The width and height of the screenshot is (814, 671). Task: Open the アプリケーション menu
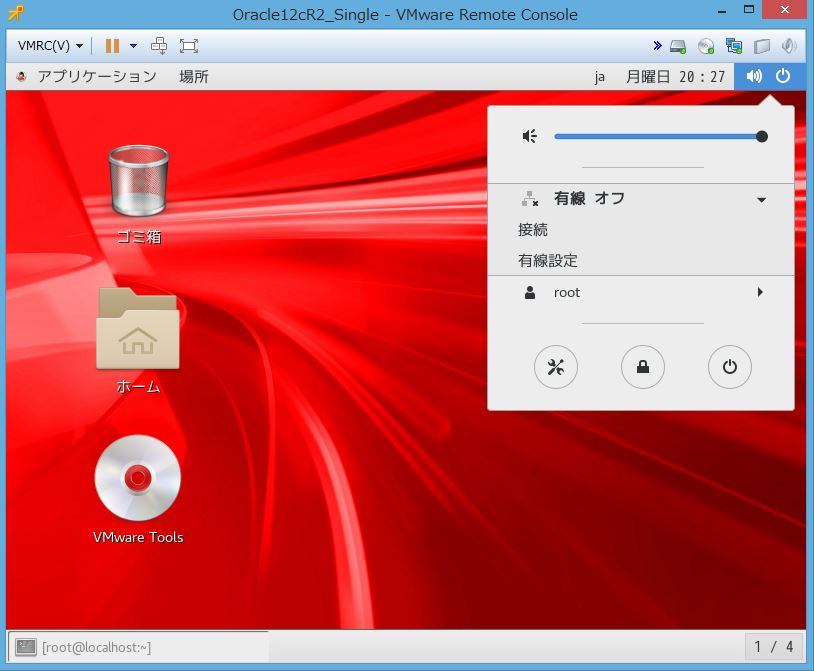click(x=97, y=77)
